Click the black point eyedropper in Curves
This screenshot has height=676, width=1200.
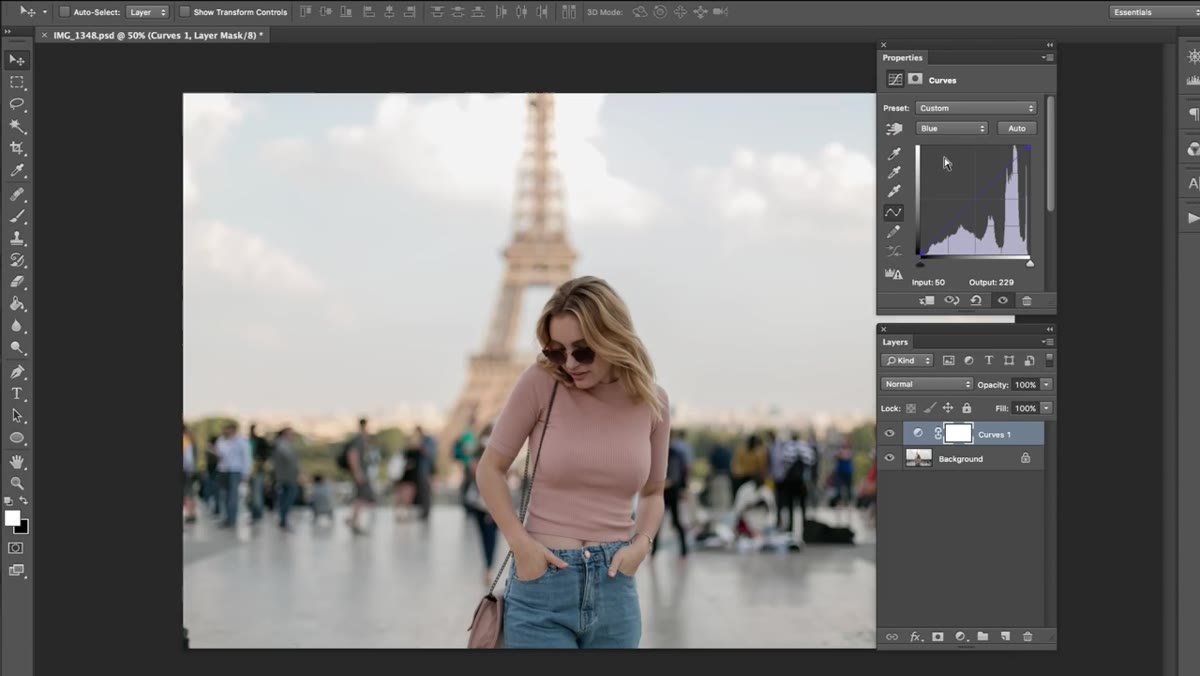895,154
